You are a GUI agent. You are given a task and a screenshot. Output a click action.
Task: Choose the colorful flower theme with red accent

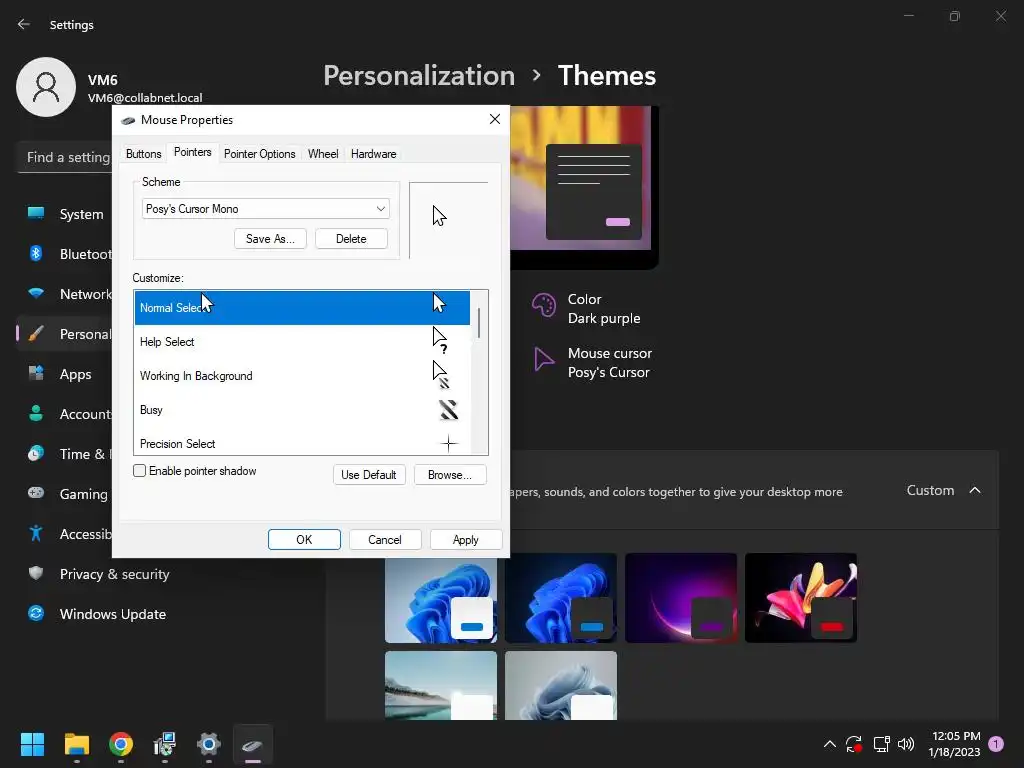pos(801,598)
